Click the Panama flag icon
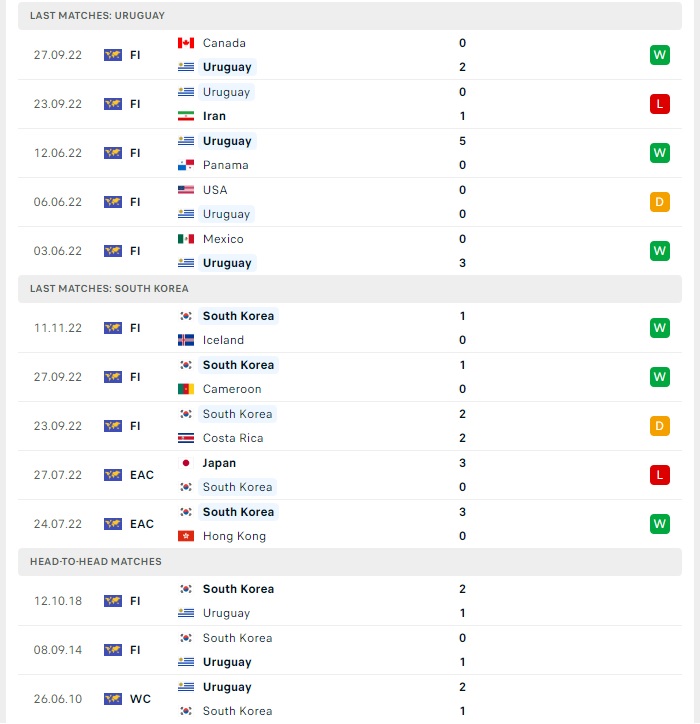 click(x=186, y=165)
